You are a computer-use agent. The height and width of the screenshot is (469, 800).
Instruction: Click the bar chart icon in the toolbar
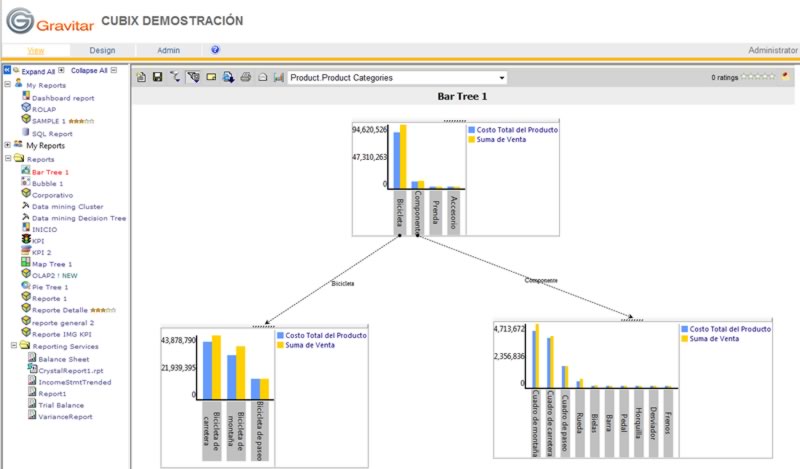click(x=279, y=77)
